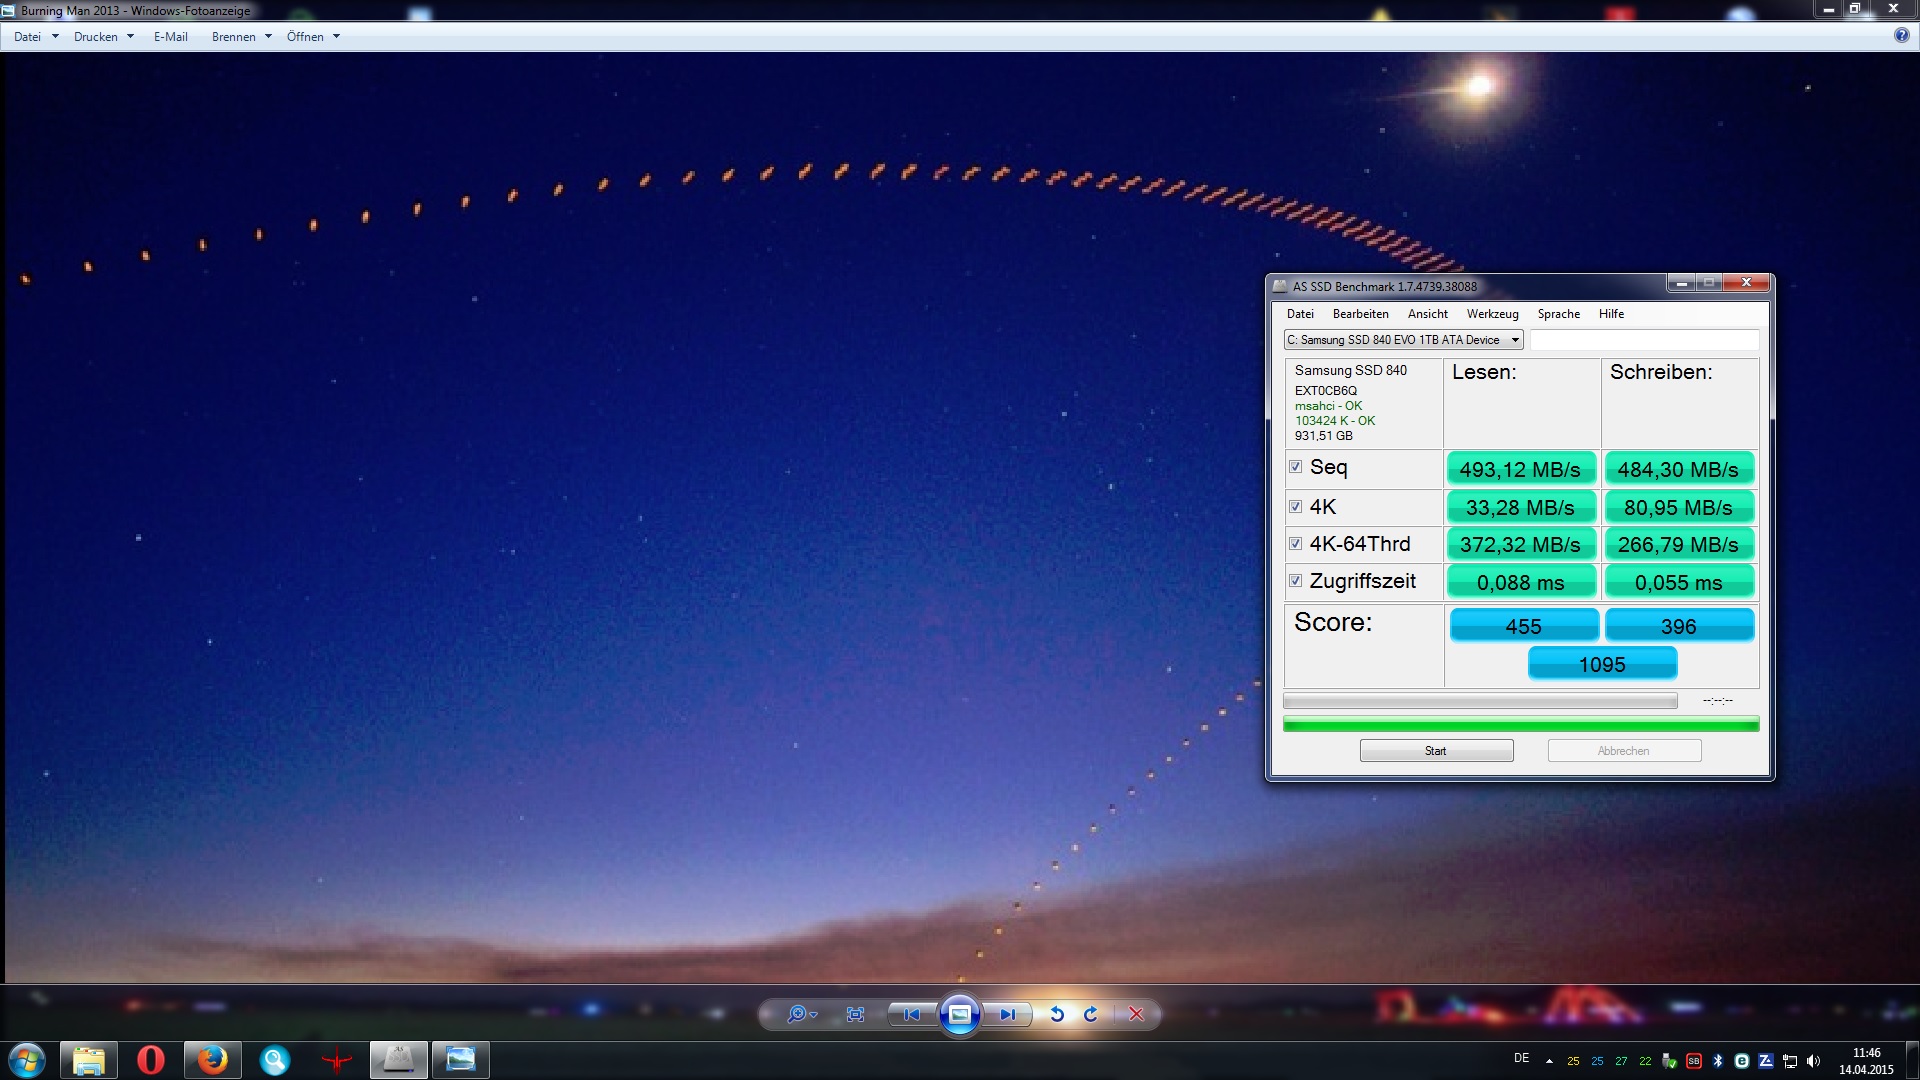Open the photo viewer help icon
The width and height of the screenshot is (1920, 1080).
[1901, 36]
